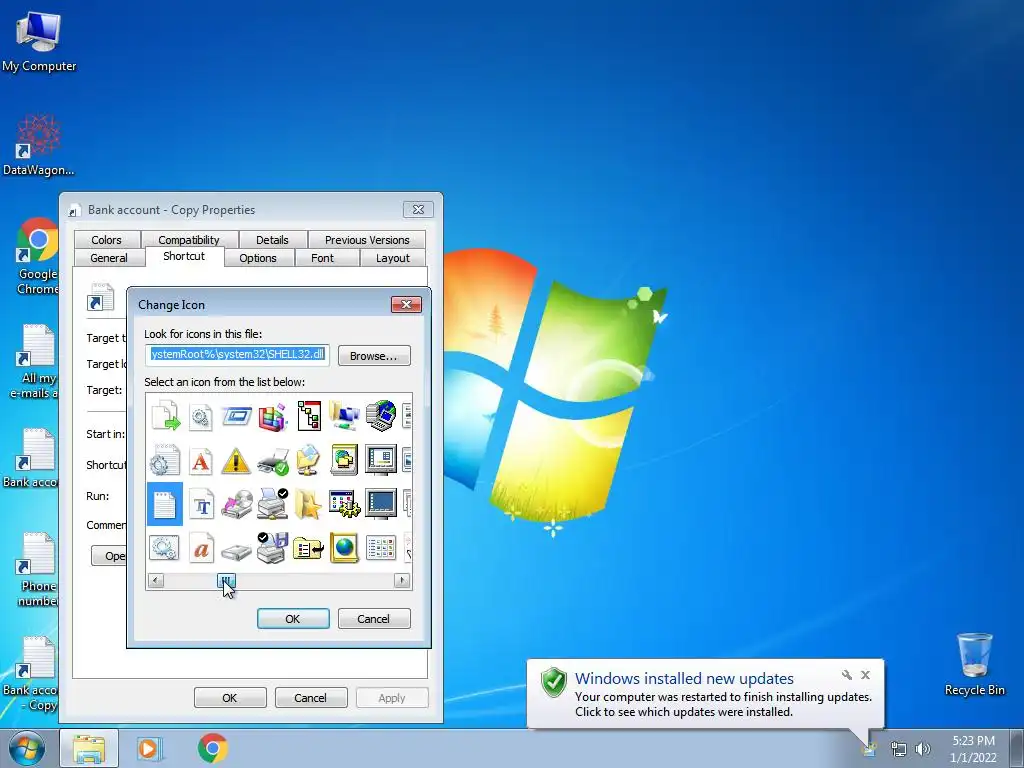This screenshot has height=768, width=1024.
Task: Open the Windows Start menu orb
Action: 27,748
